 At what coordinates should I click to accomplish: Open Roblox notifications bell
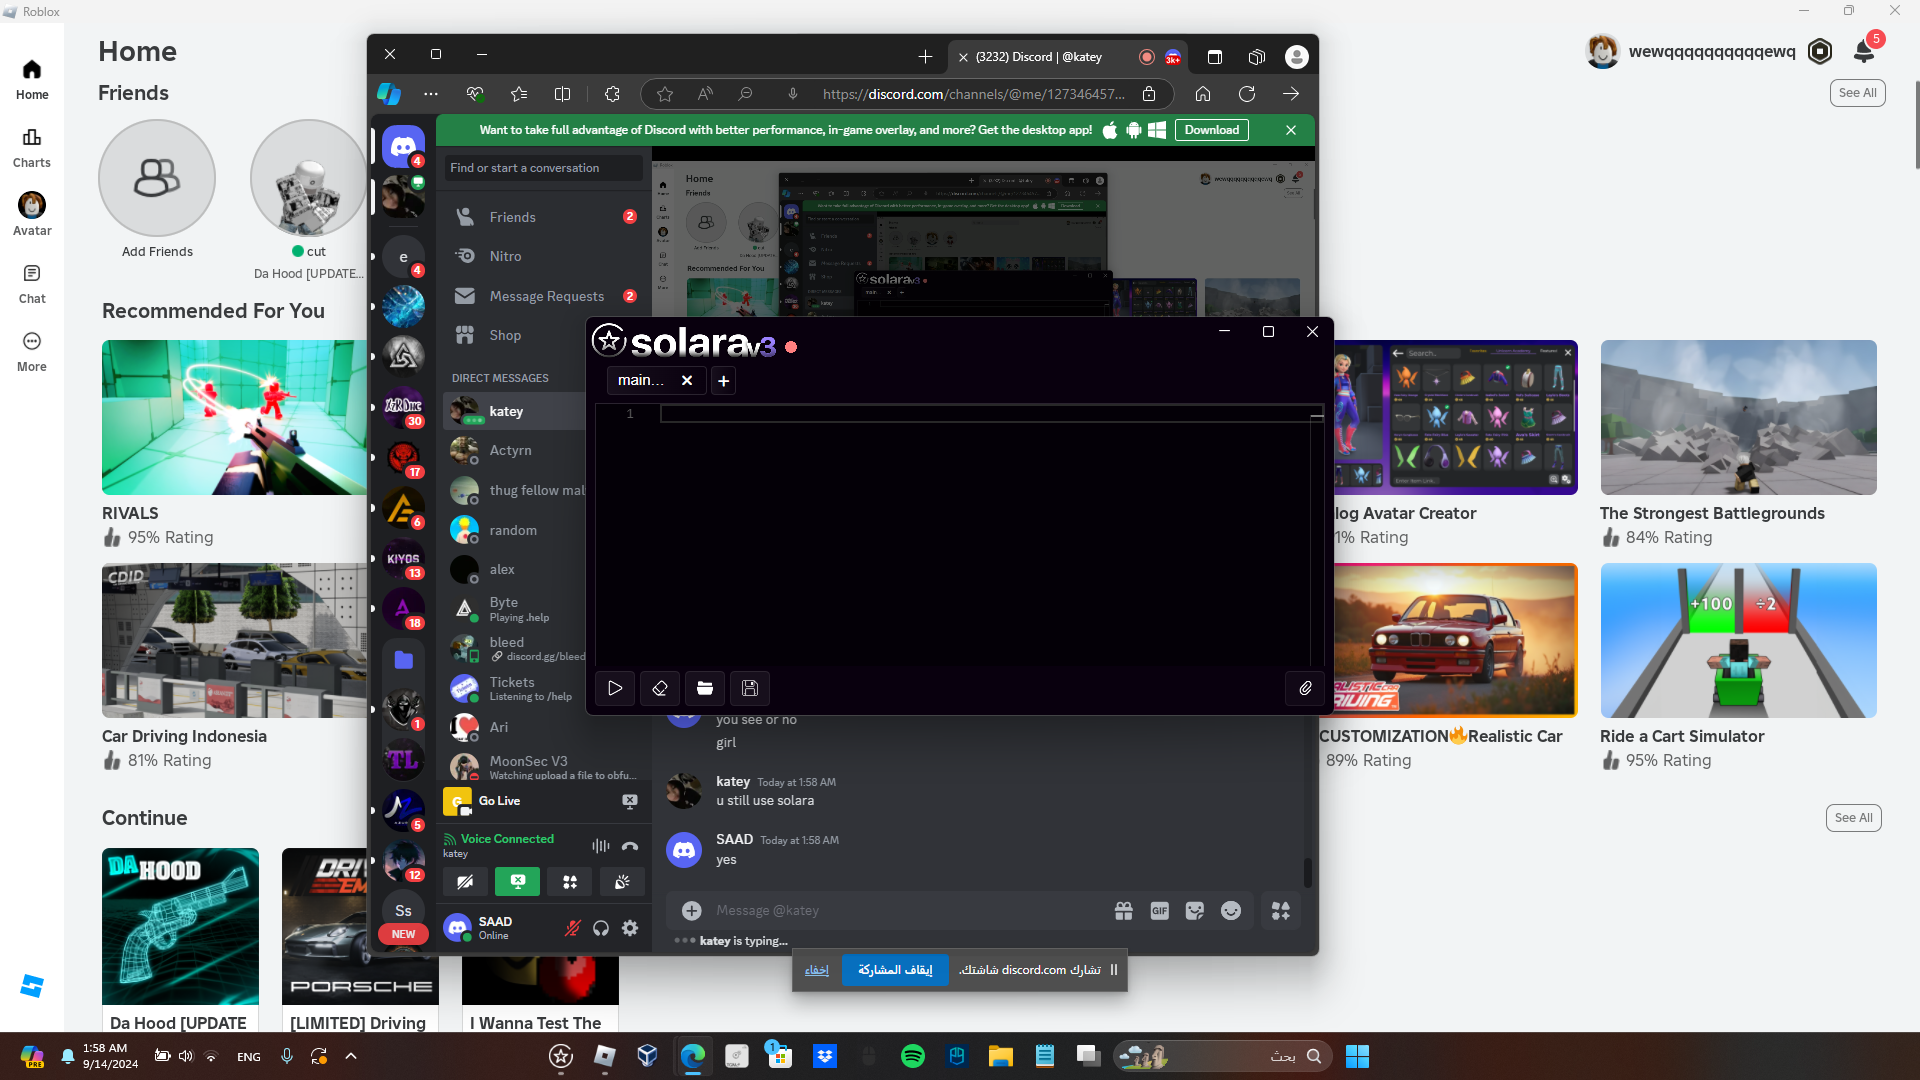(1864, 51)
